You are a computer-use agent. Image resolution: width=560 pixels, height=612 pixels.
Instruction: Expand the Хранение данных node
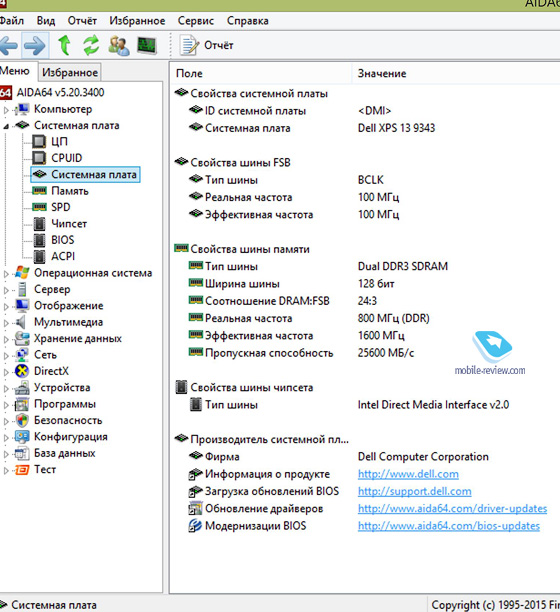pos(6,340)
